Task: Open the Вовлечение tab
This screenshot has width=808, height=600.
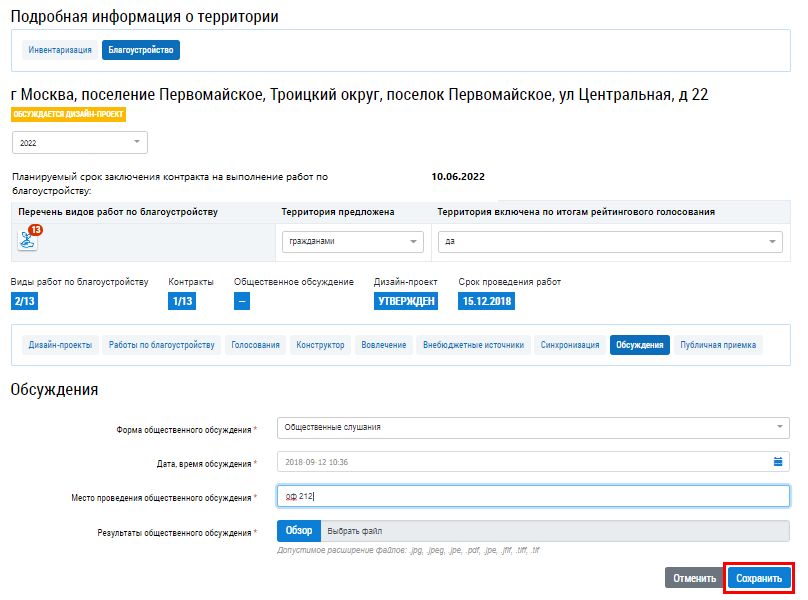Action: click(x=384, y=345)
